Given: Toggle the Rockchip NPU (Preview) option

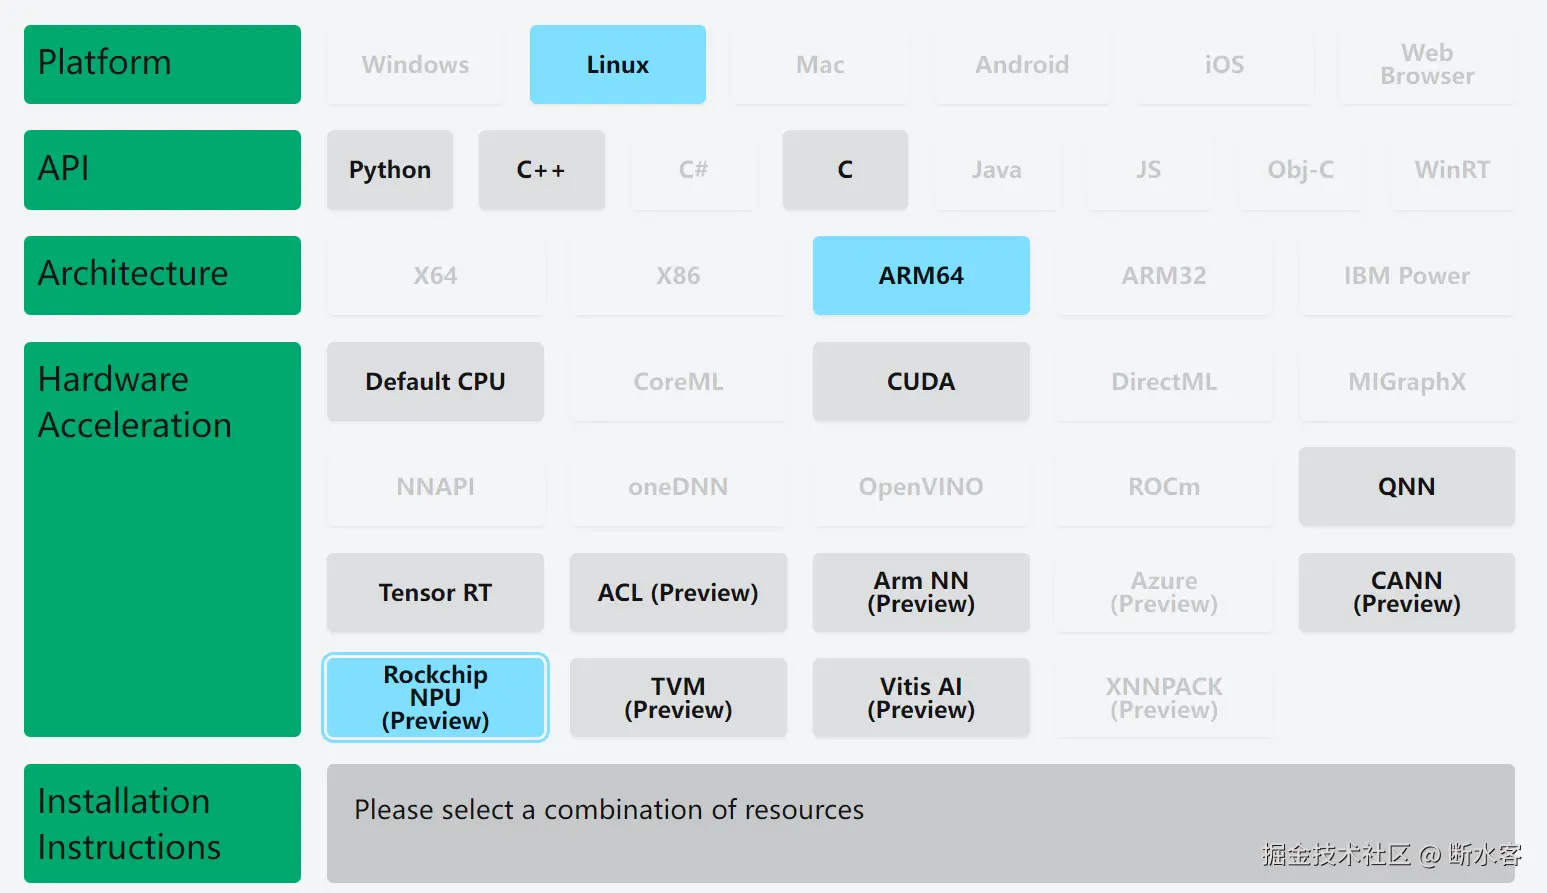Looking at the screenshot, I should click(435, 698).
